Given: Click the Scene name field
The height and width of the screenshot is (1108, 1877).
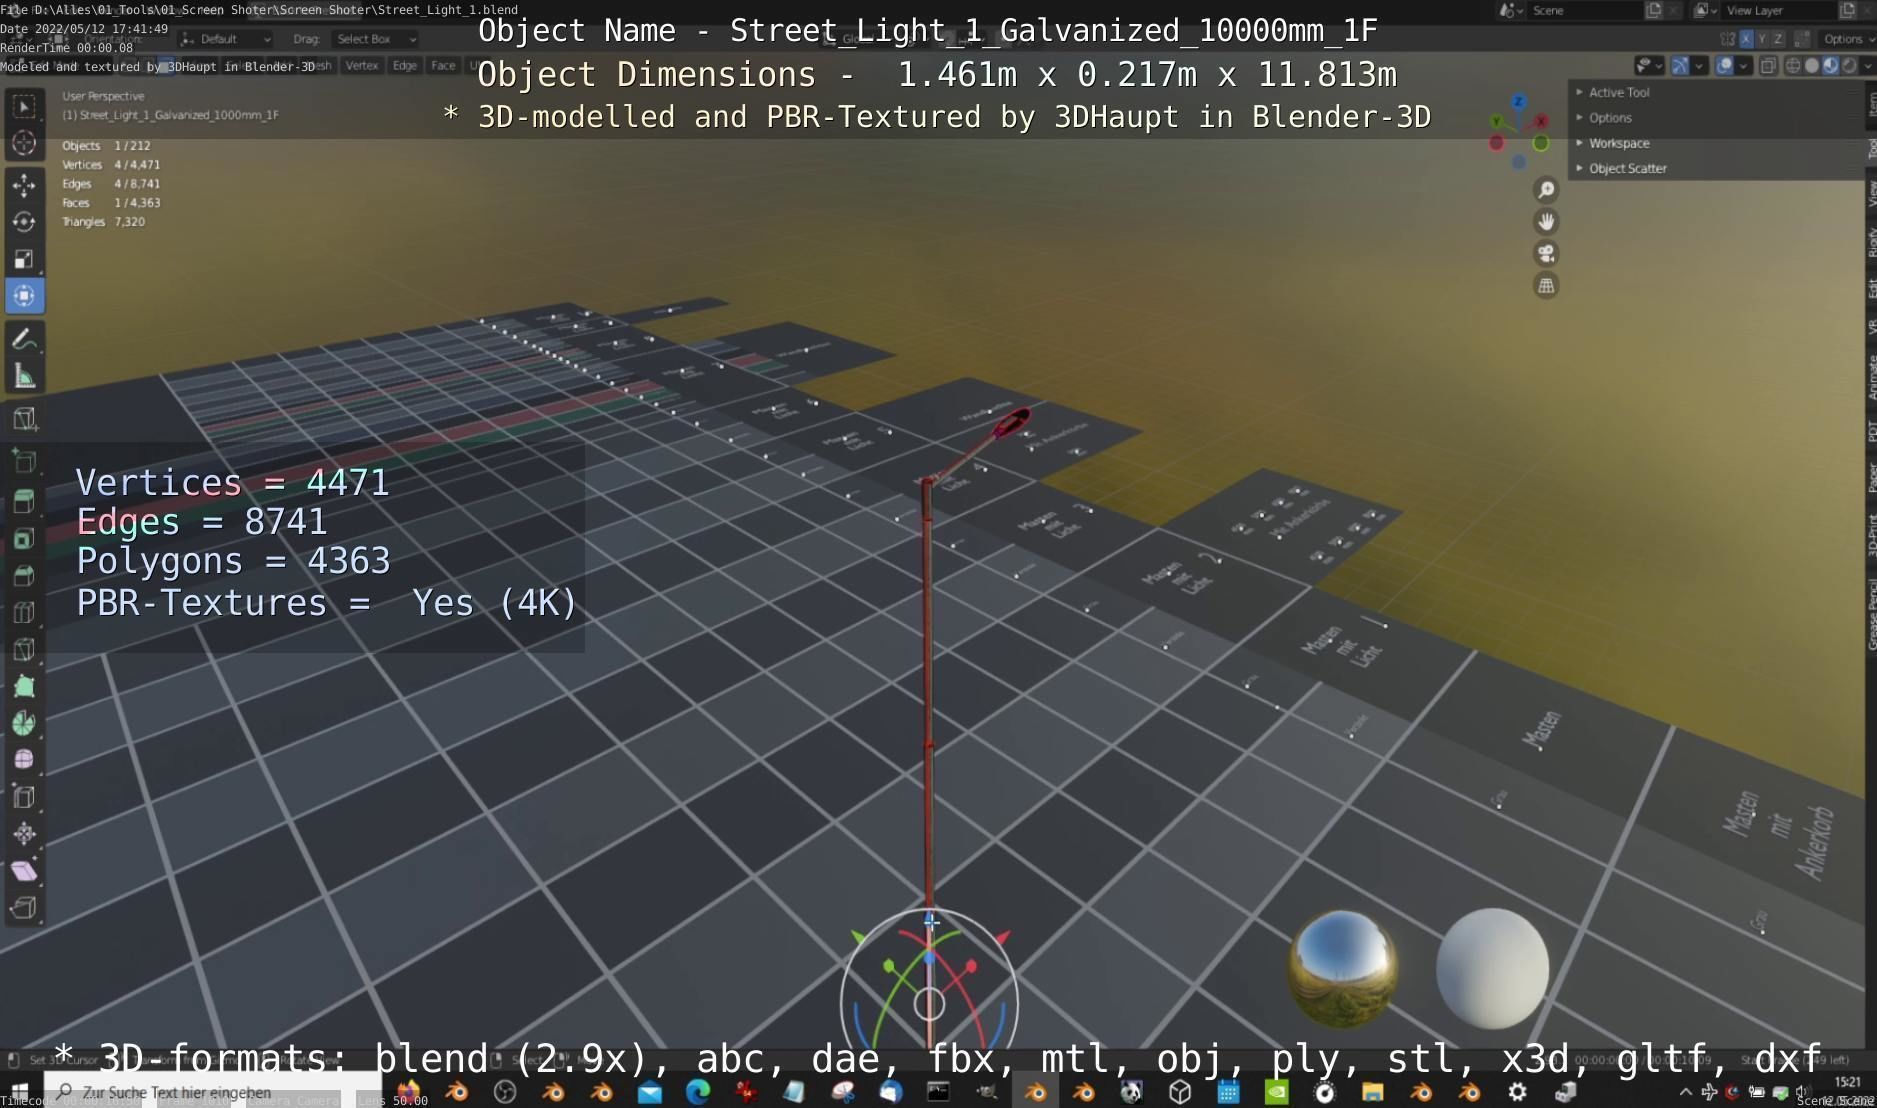Looking at the screenshot, I should (x=1585, y=10).
